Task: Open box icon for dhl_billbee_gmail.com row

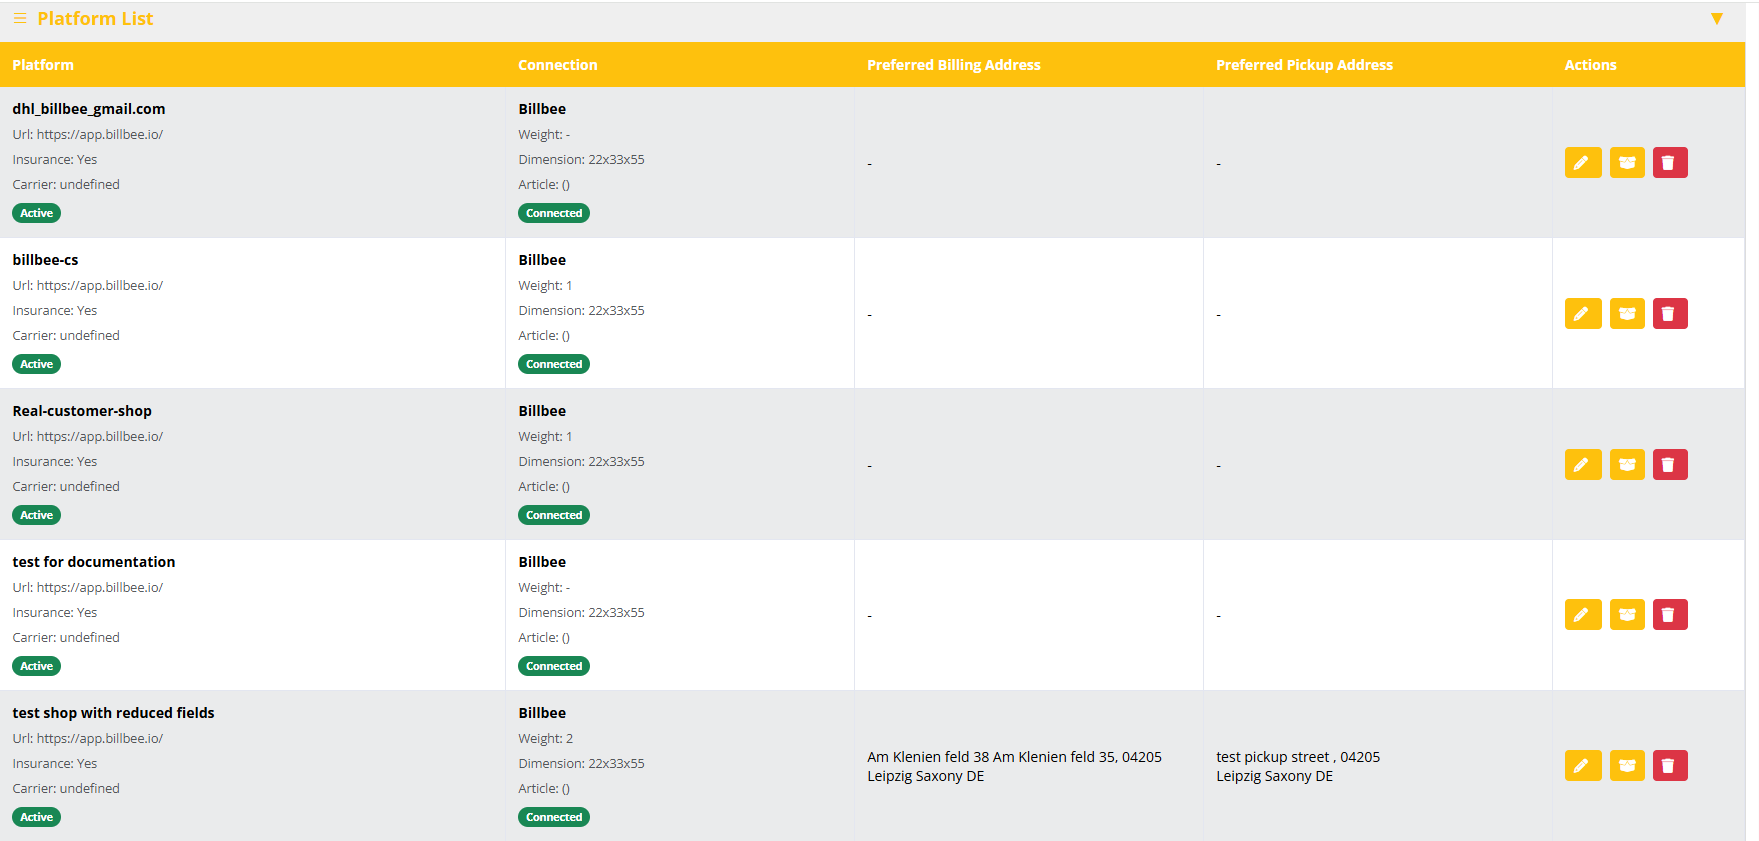Action: point(1627,162)
